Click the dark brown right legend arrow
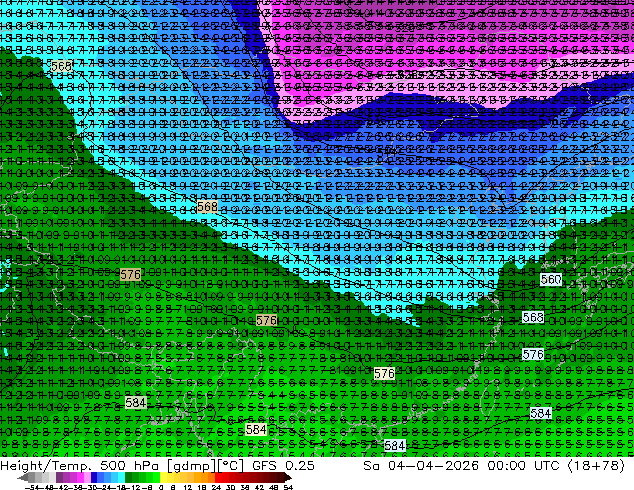The image size is (634, 490). (288, 477)
